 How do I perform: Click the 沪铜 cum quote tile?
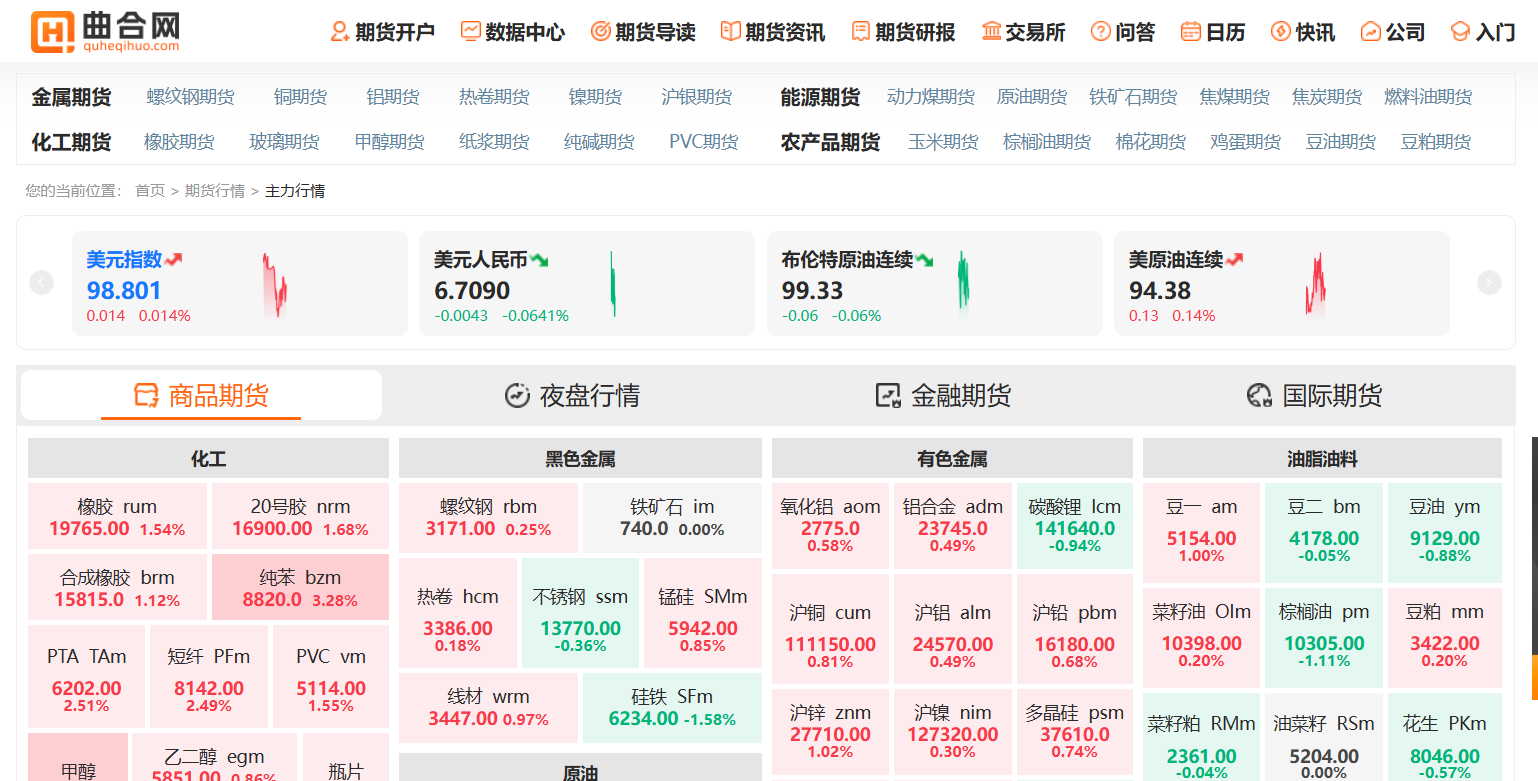pyautogui.click(x=830, y=629)
